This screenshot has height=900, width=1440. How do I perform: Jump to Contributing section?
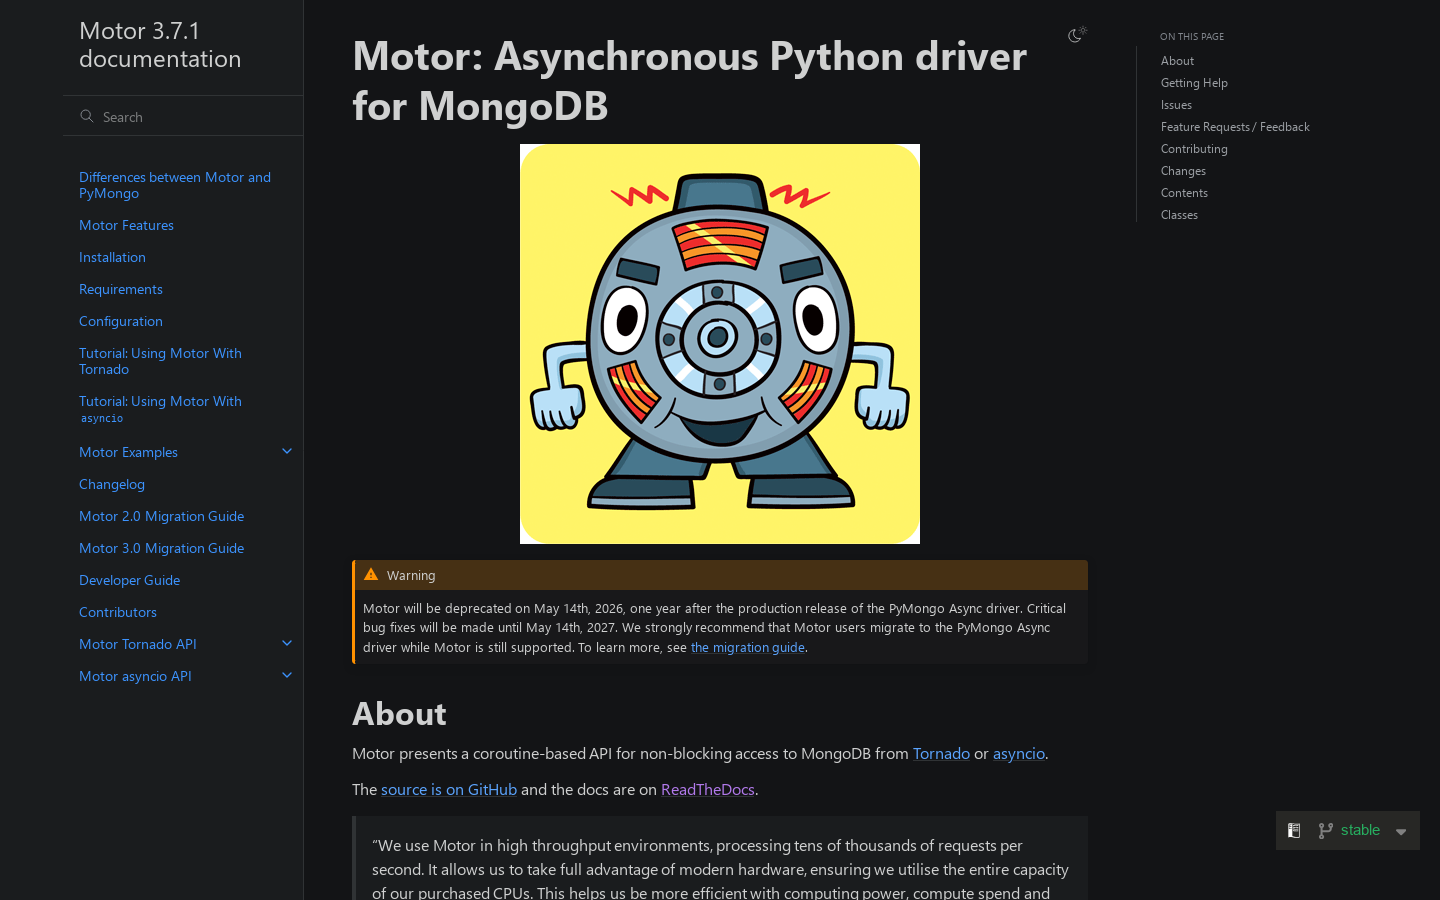click(1194, 149)
